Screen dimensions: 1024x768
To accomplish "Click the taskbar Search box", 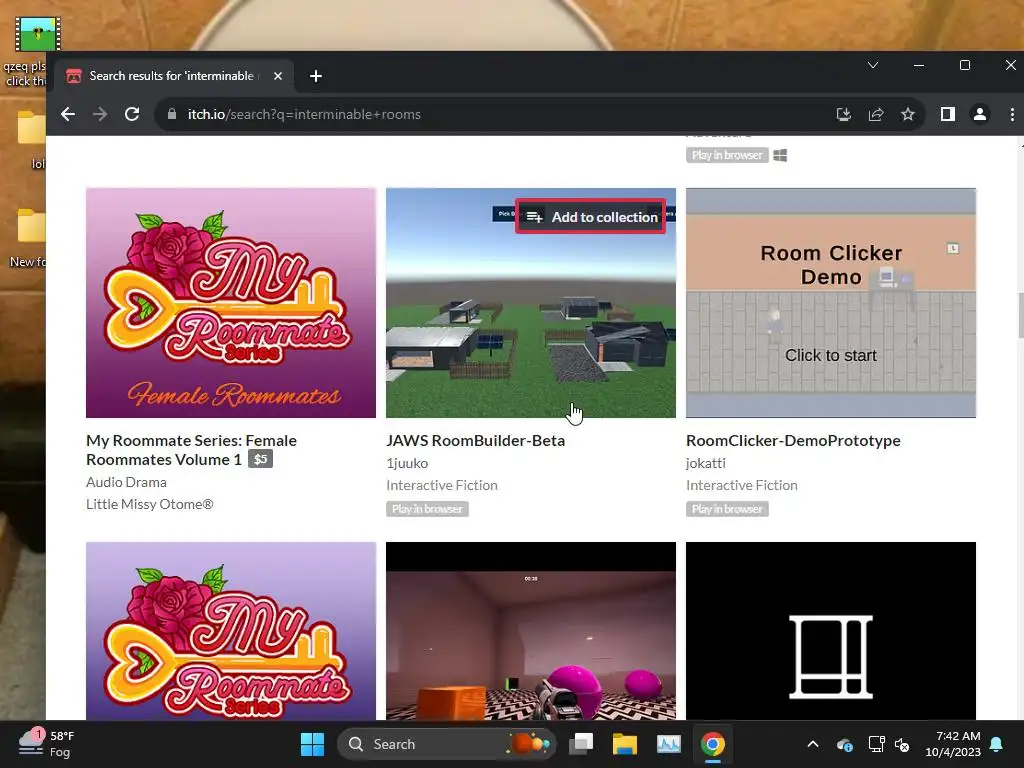I will (446, 744).
